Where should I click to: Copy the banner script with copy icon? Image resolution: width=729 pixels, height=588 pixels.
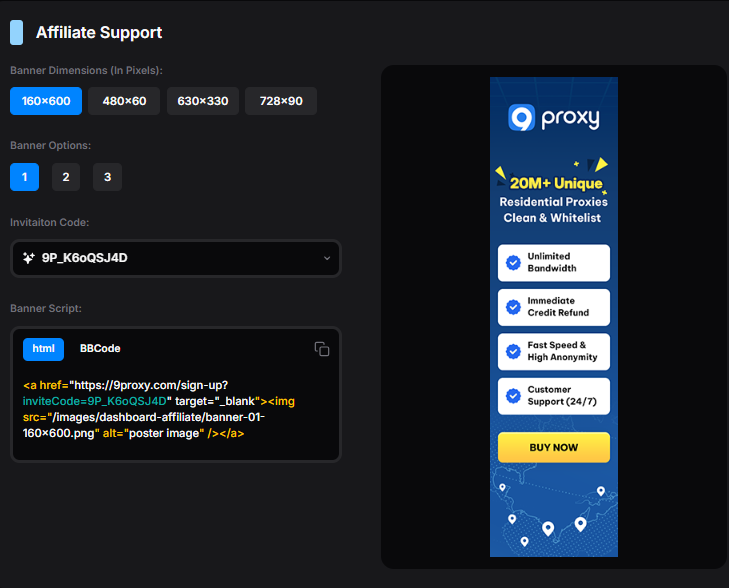322,349
